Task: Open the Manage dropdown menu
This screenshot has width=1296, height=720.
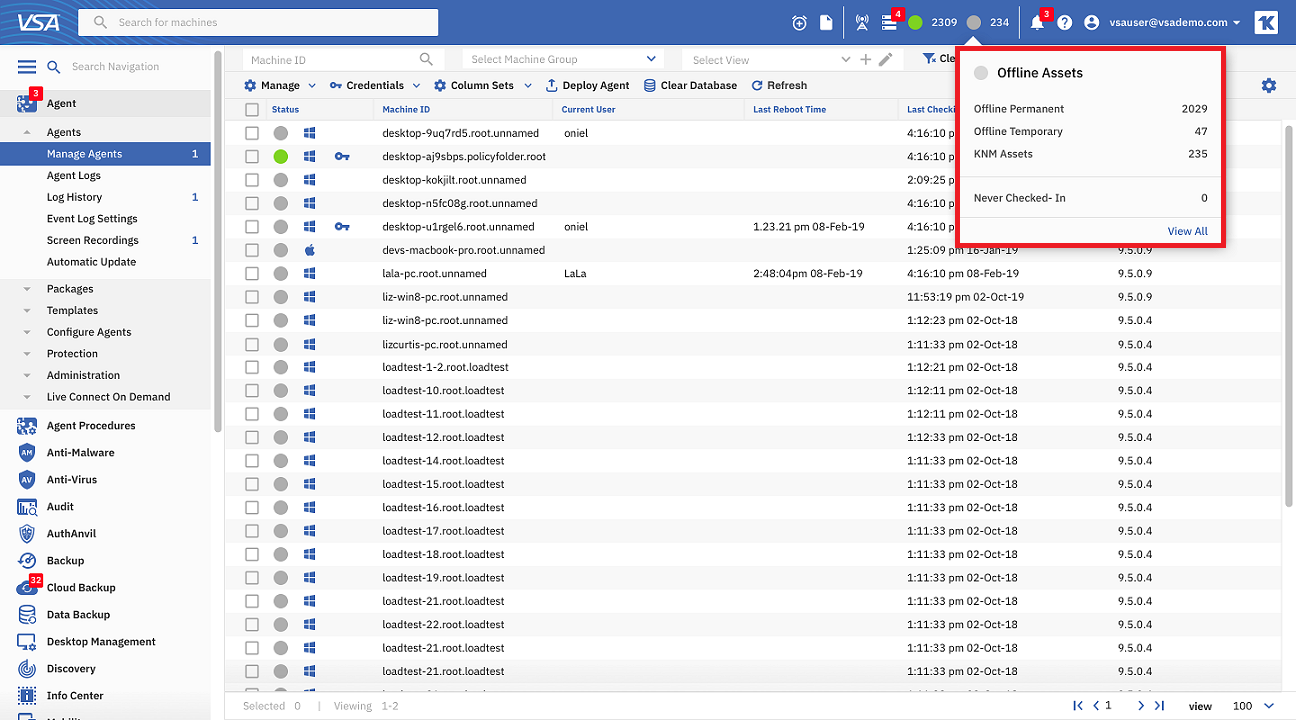Action: pyautogui.click(x=280, y=86)
